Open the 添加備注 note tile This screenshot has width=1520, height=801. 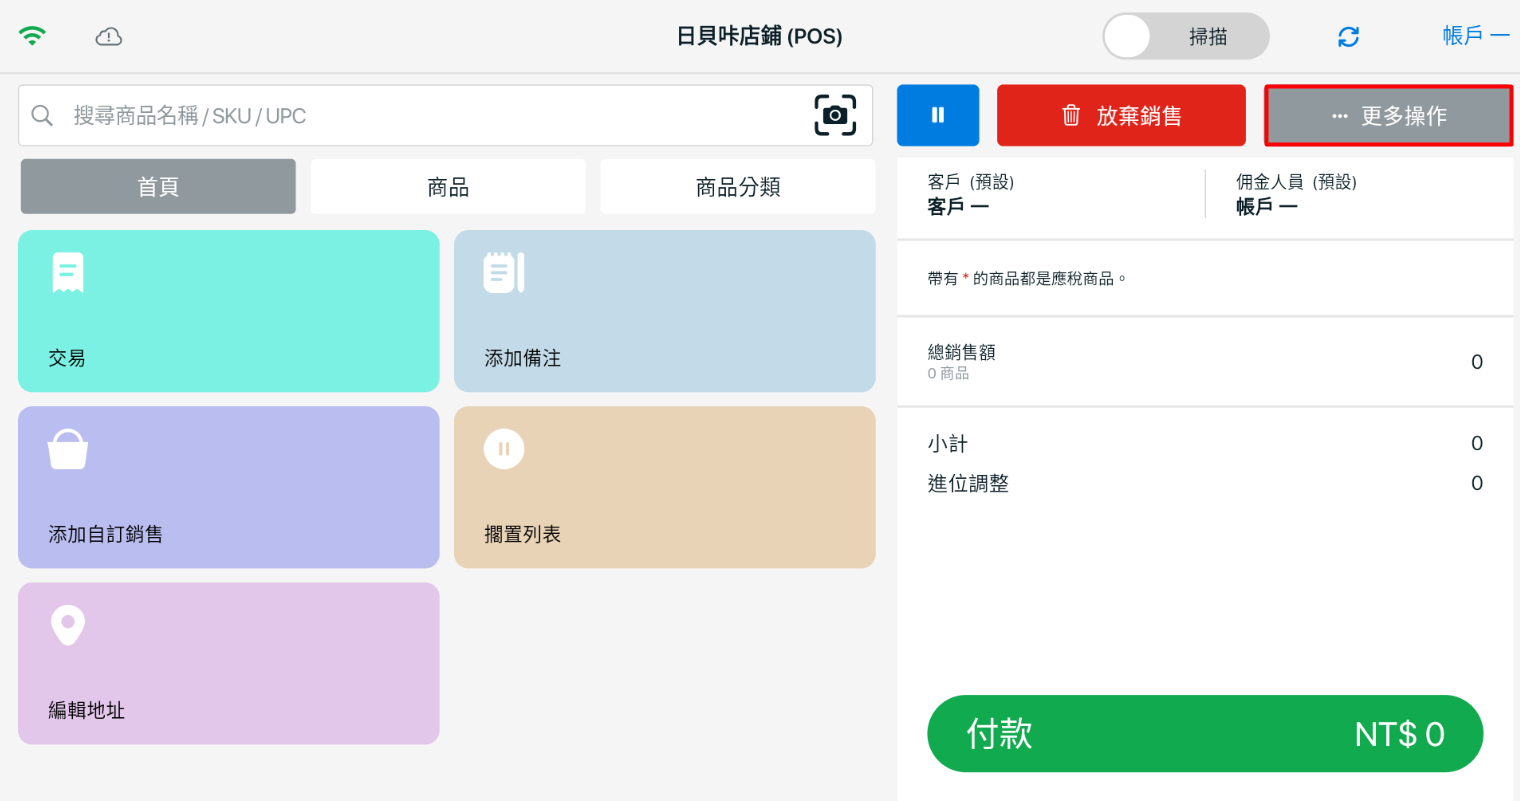[x=664, y=311]
